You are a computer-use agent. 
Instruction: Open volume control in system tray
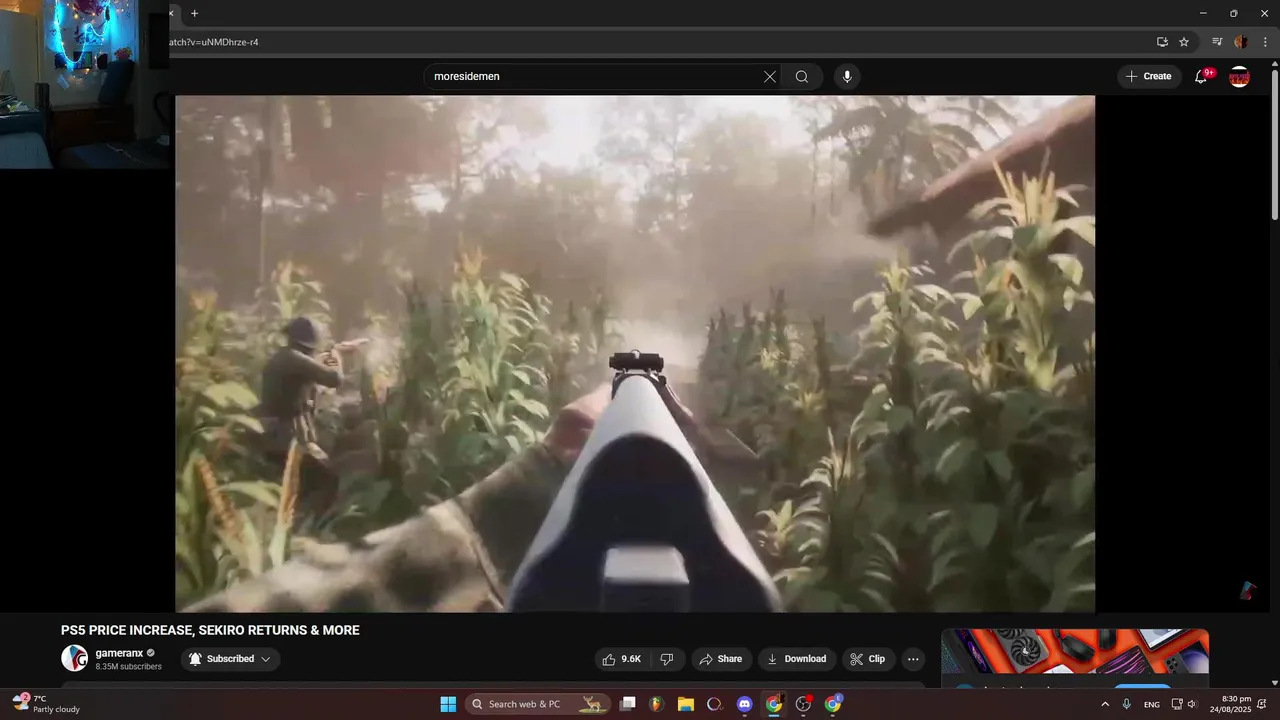[1192, 704]
